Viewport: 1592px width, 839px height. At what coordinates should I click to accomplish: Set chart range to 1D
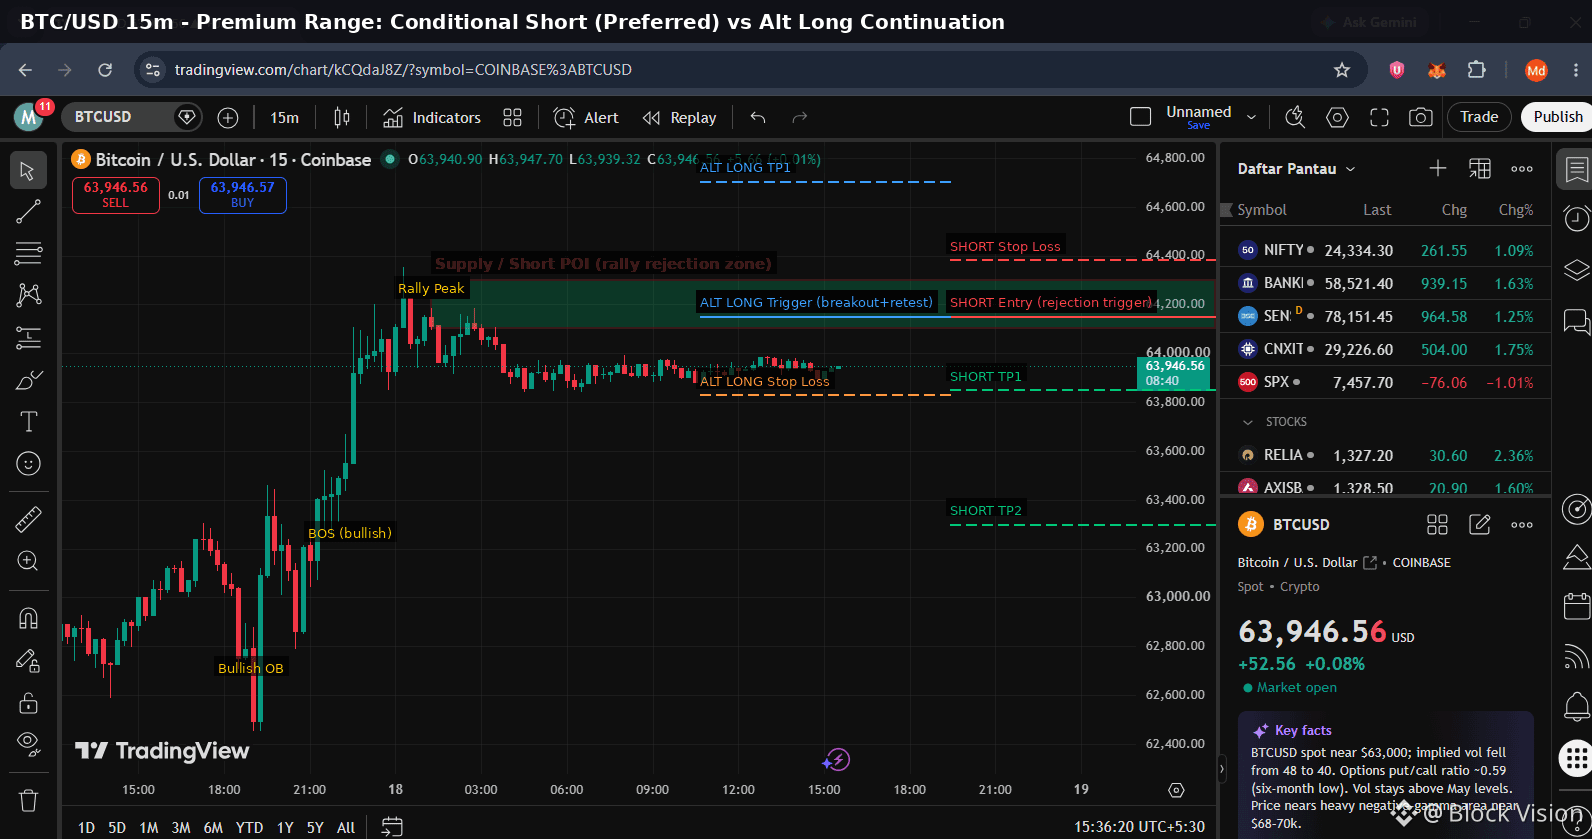[x=87, y=827]
